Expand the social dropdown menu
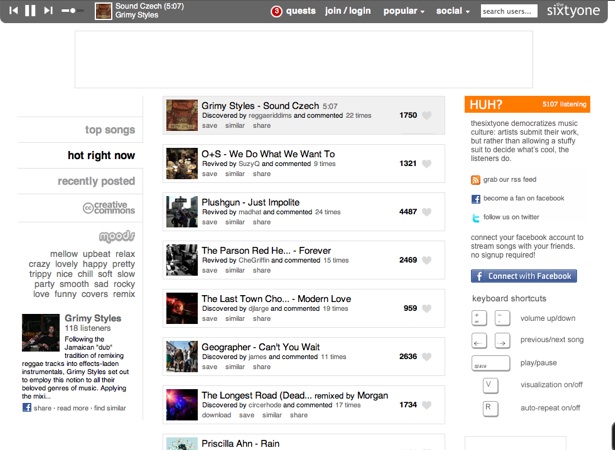Screen dimensions: 615x450 click(453, 11)
